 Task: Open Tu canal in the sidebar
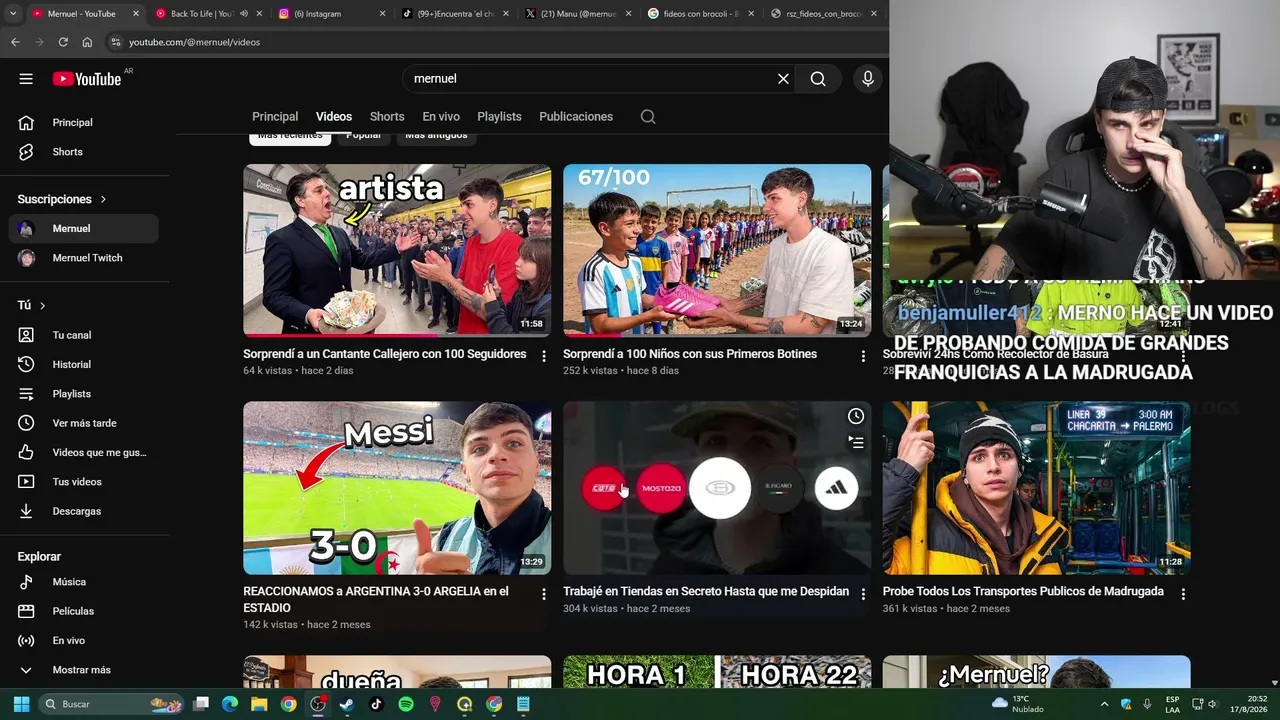click(x=85, y=335)
